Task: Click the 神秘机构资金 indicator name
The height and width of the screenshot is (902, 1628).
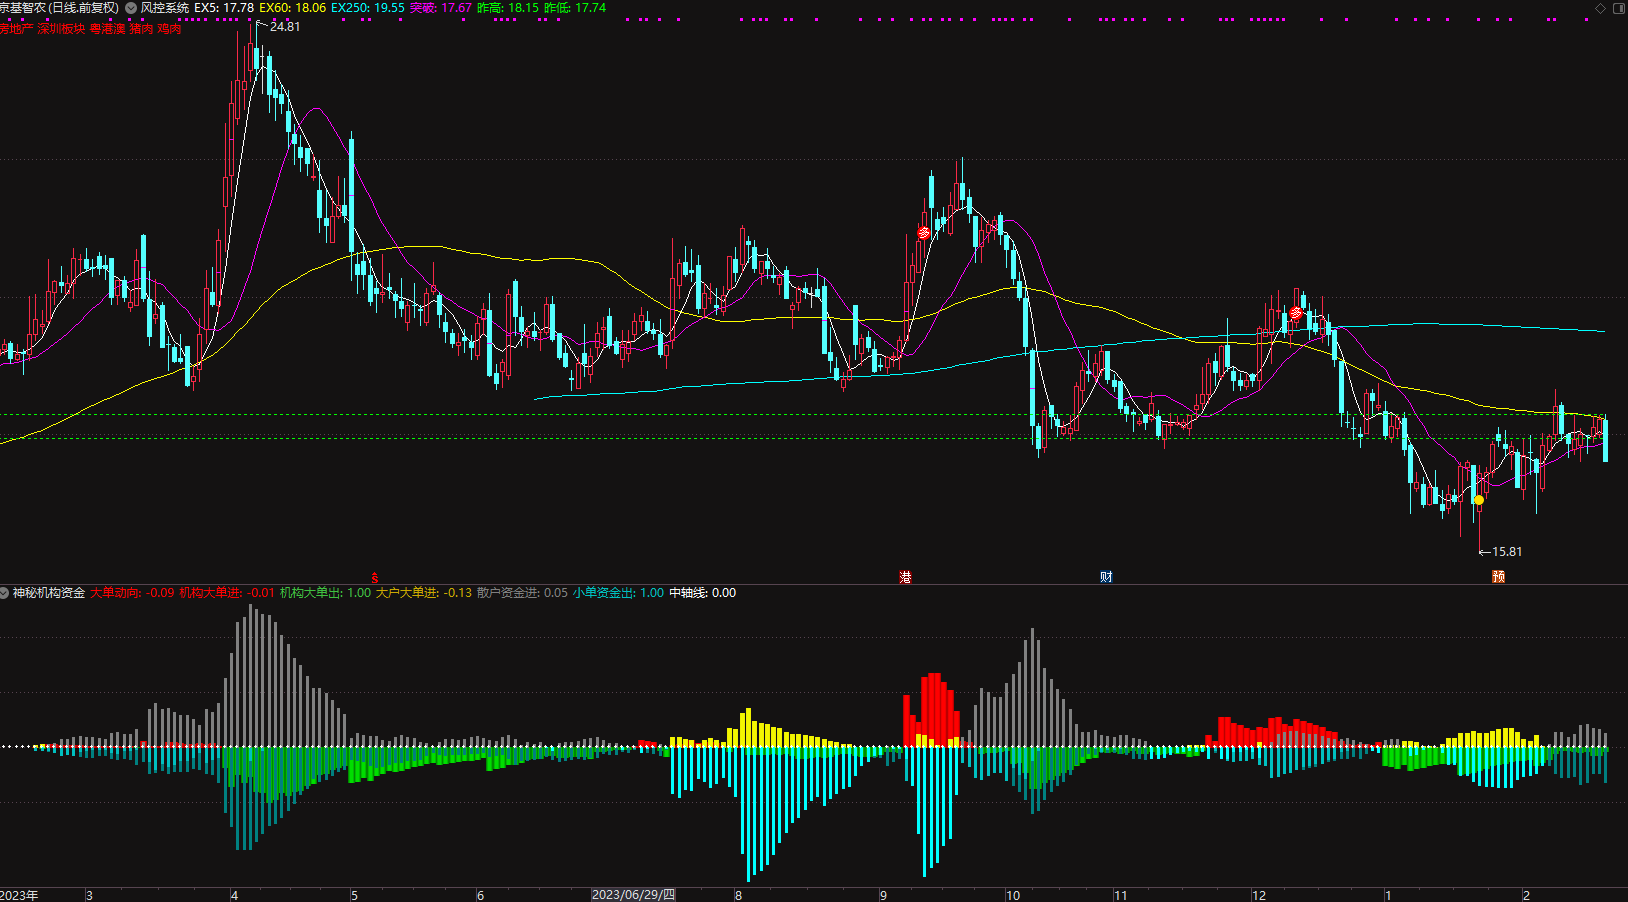Action: pos(49,593)
